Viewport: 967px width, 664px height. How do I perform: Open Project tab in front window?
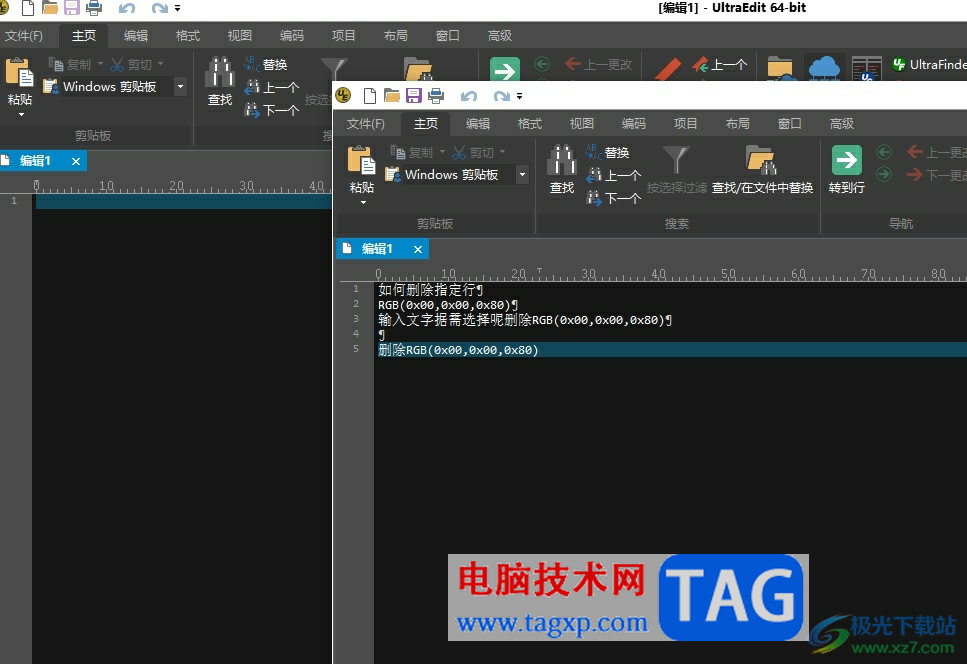click(x=685, y=123)
